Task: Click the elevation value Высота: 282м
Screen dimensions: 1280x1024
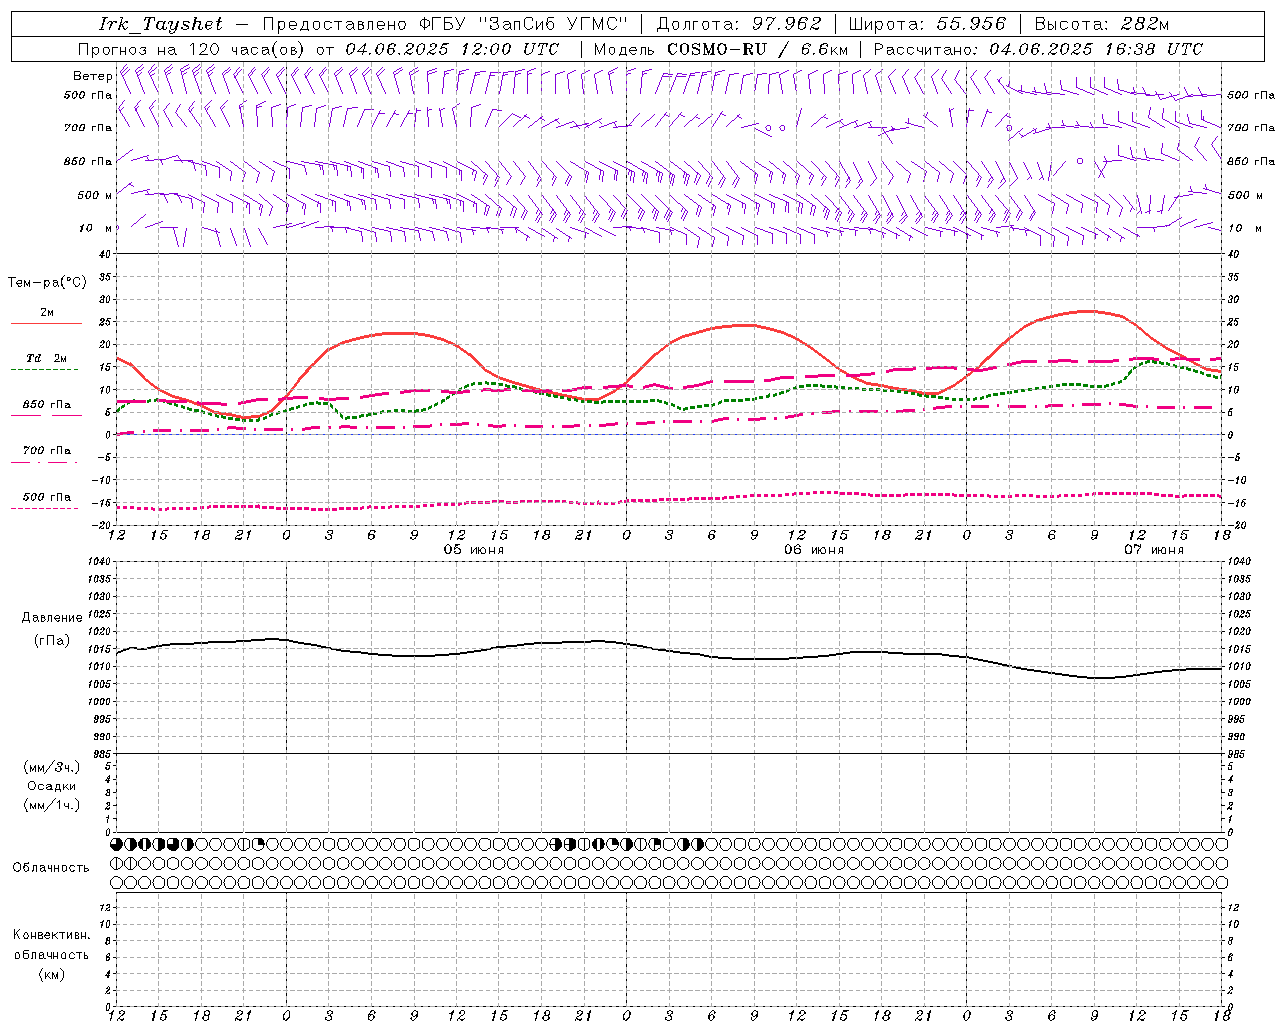Action: click(x=1101, y=24)
